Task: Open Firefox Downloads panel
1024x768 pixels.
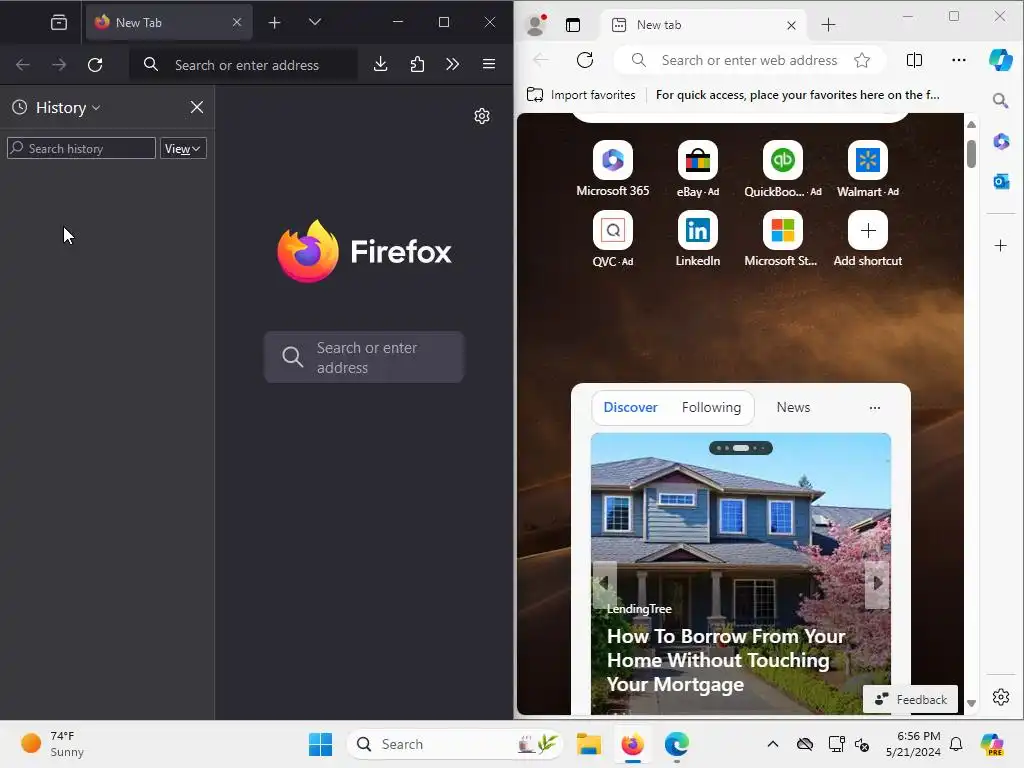Action: pos(380,64)
